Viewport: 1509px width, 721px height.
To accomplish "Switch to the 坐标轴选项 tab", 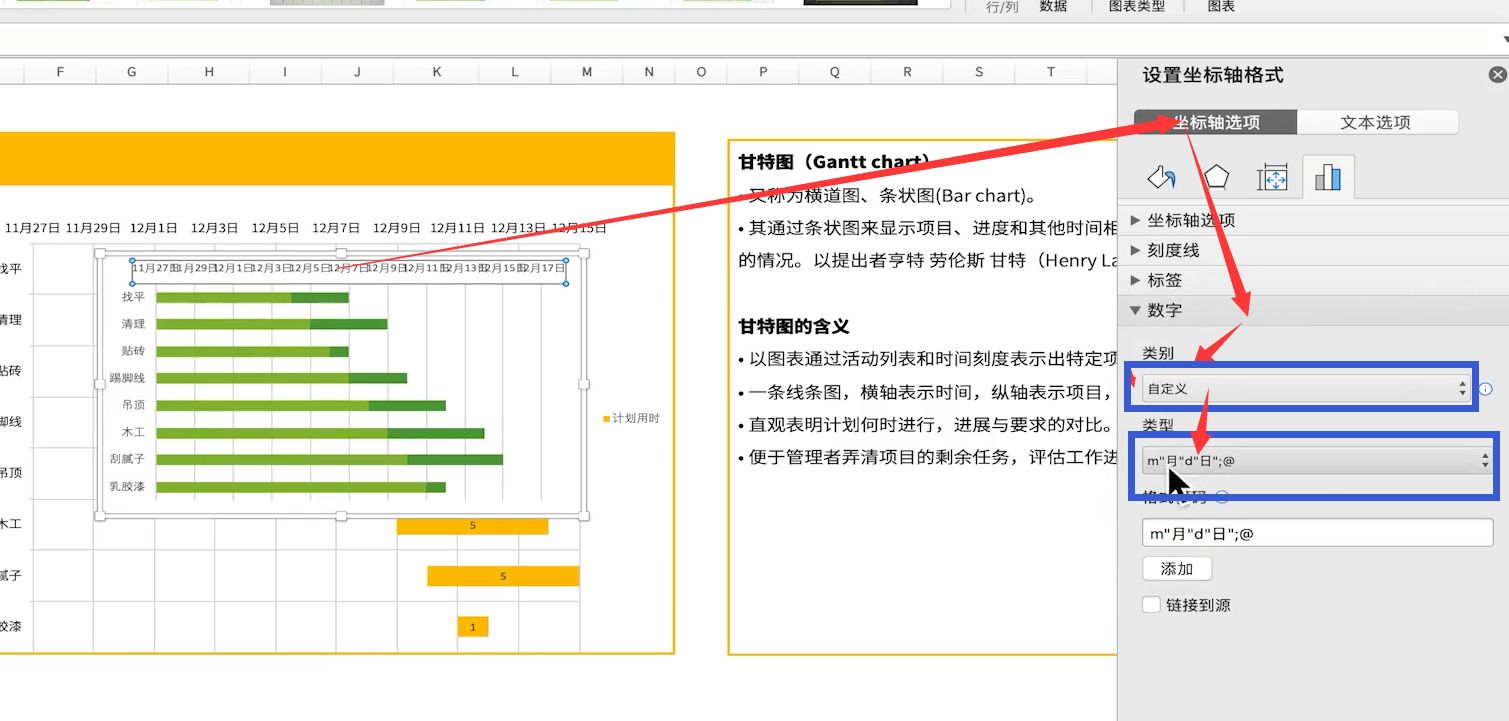I will coord(1216,122).
